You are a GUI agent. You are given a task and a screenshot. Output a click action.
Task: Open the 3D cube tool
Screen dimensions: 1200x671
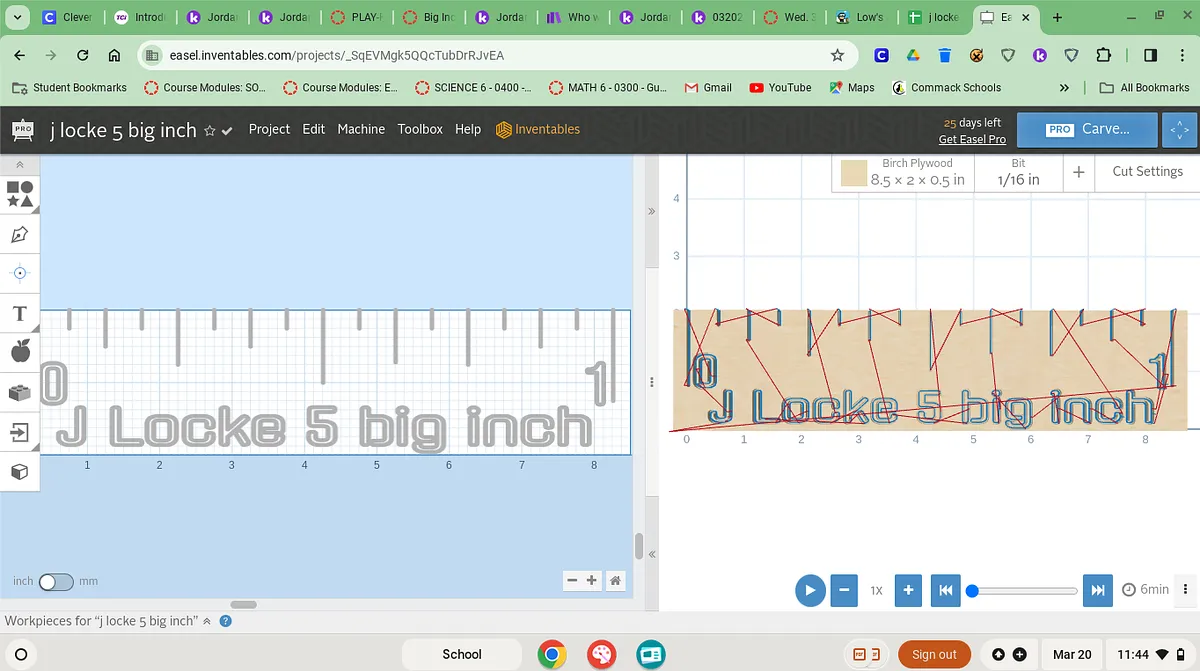pyautogui.click(x=19, y=471)
